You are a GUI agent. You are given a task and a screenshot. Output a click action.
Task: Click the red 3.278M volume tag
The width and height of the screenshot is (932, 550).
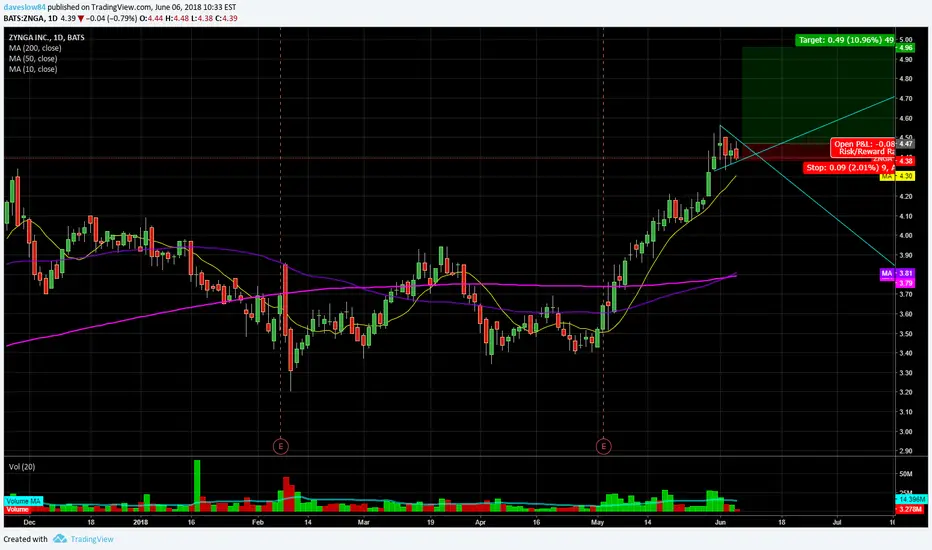coord(911,509)
